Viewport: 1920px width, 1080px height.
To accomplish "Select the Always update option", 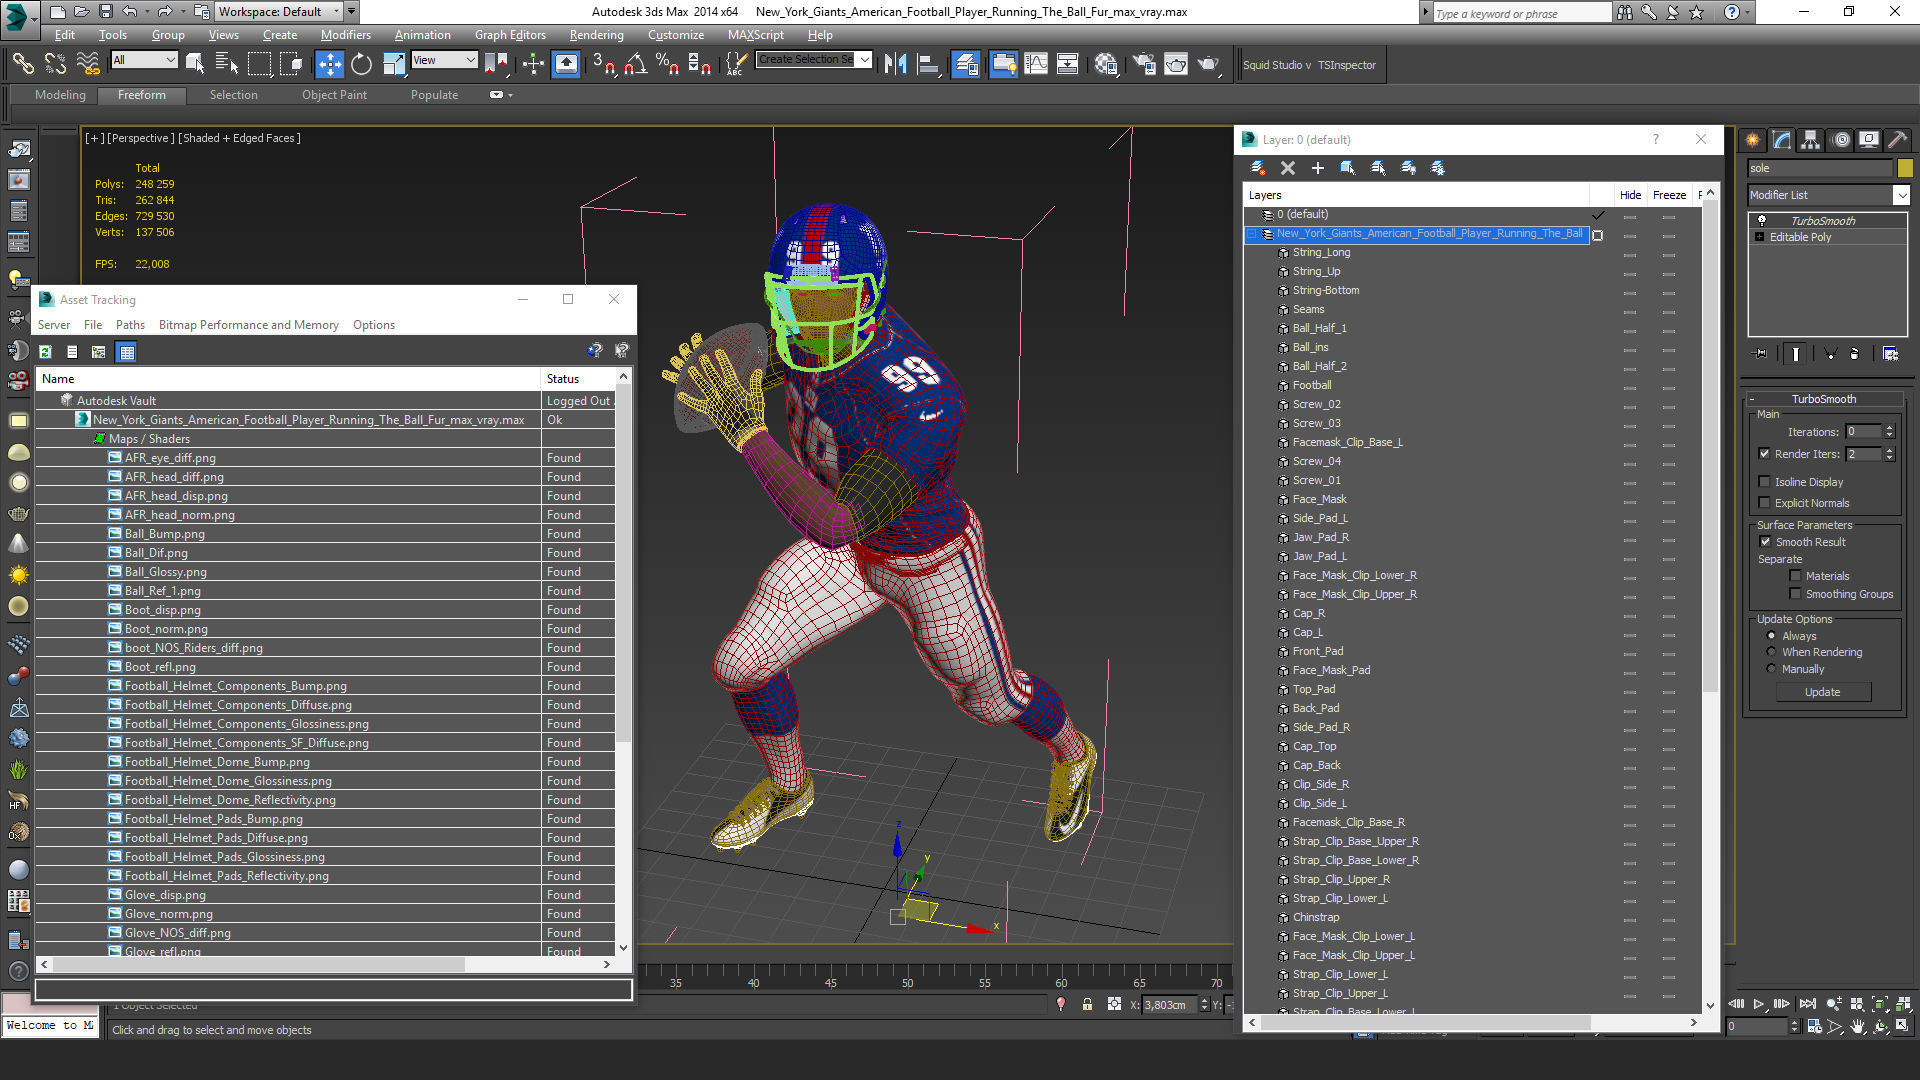I will (x=1771, y=636).
